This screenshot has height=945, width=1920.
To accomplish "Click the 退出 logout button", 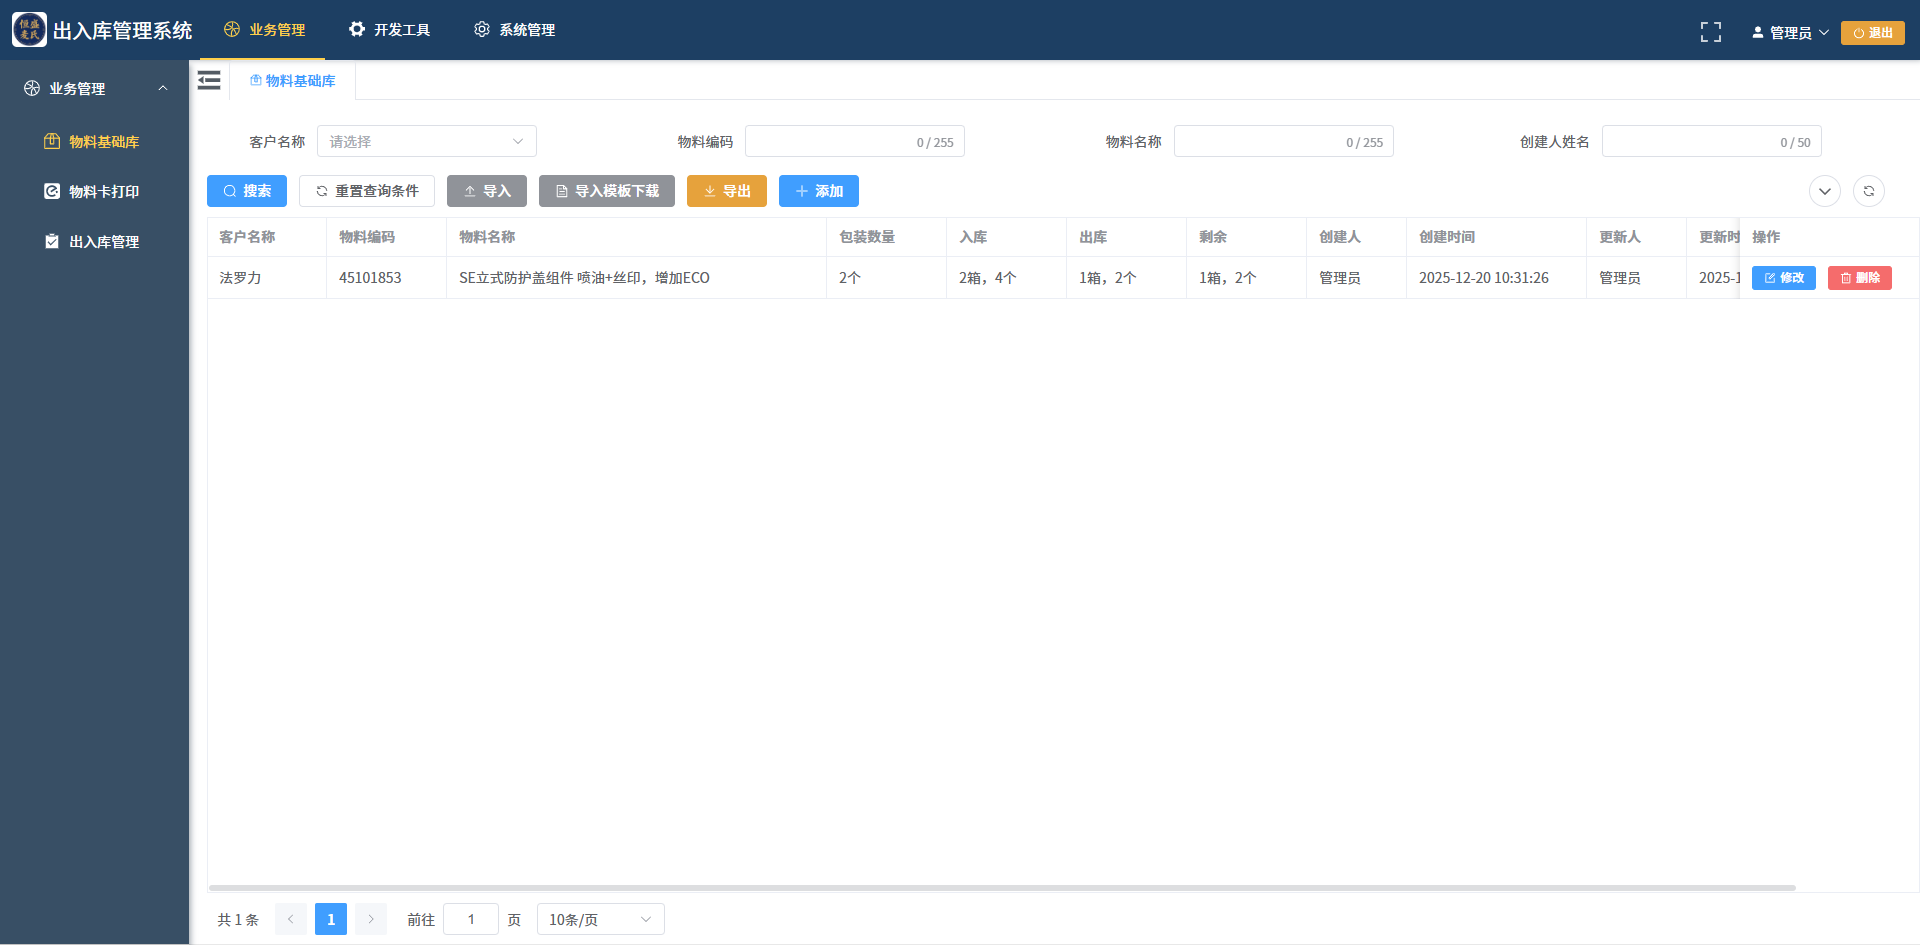I will coord(1872,31).
